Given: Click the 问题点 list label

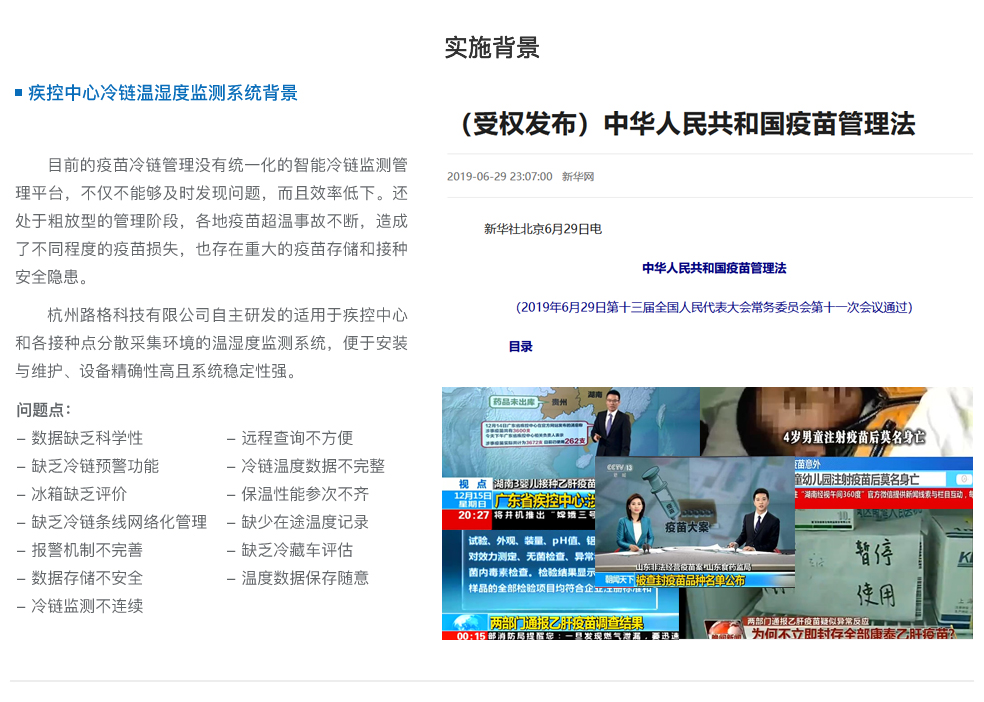Looking at the screenshot, I should click(x=44, y=410).
